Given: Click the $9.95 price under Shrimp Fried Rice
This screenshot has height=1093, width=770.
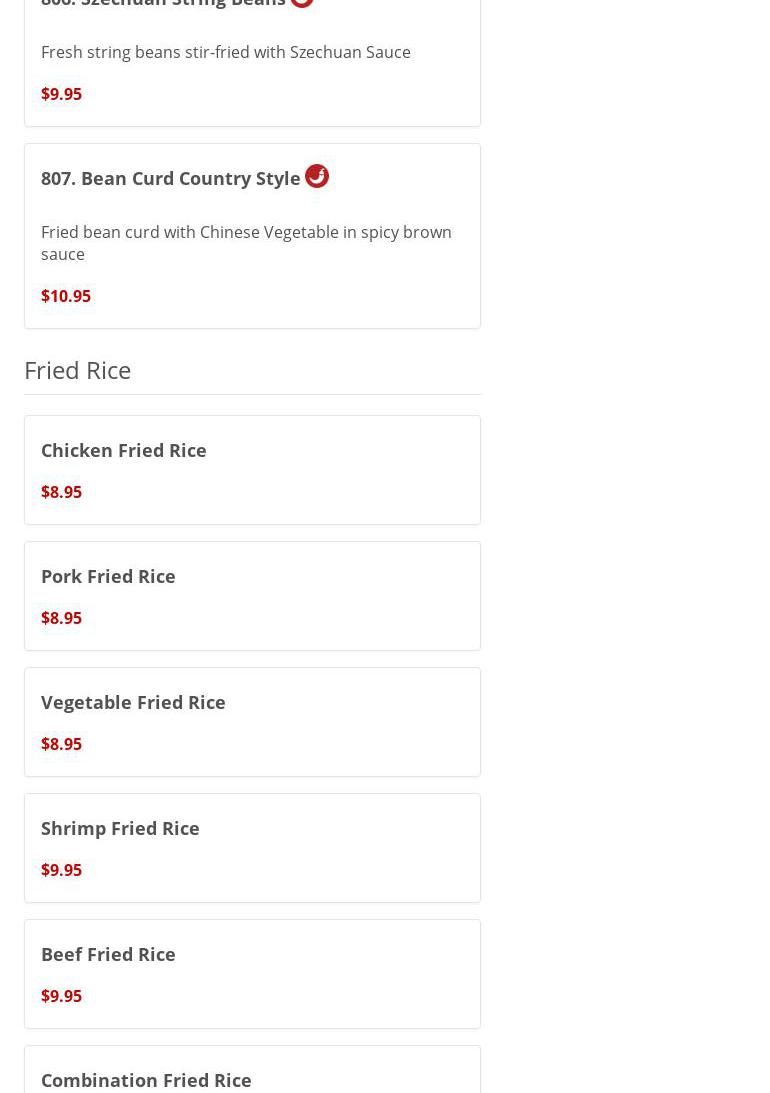Looking at the screenshot, I should pos(61,870).
